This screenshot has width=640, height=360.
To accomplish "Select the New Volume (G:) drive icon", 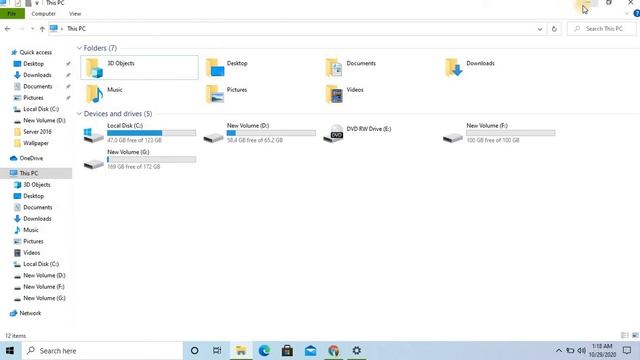I will tap(93, 164).
